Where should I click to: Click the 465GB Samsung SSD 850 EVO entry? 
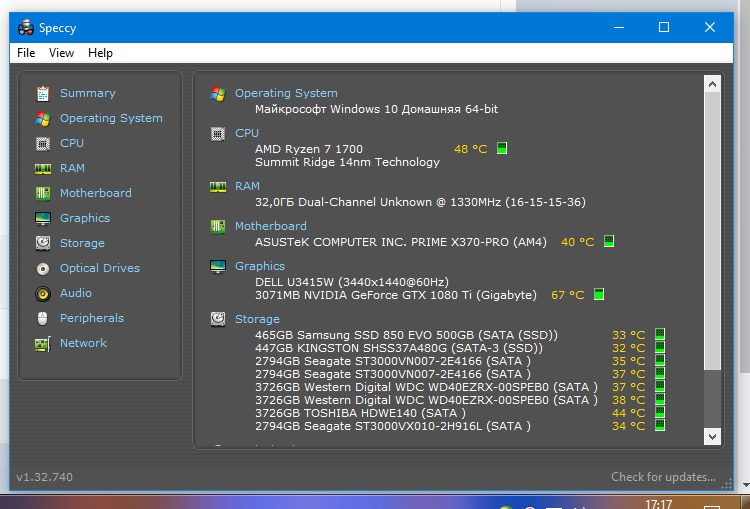tap(407, 335)
